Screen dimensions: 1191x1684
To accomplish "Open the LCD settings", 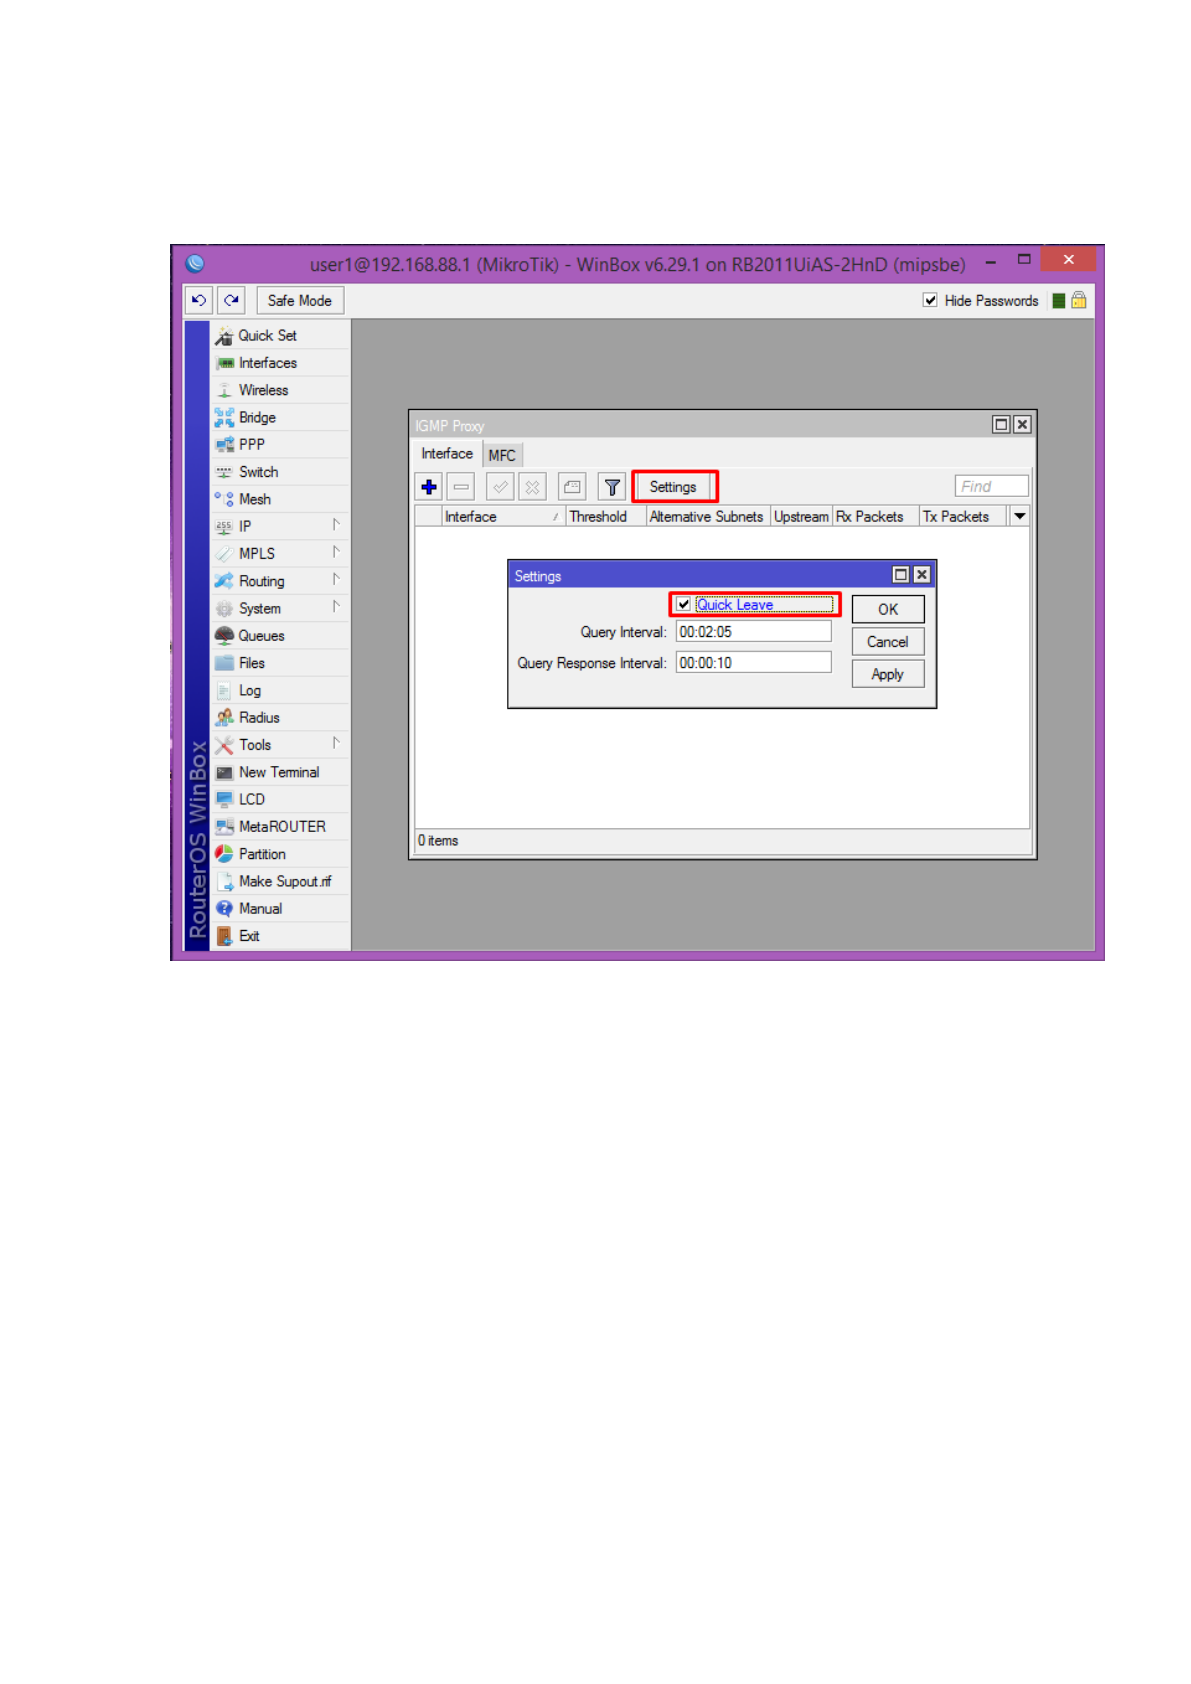I will click(x=280, y=799).
